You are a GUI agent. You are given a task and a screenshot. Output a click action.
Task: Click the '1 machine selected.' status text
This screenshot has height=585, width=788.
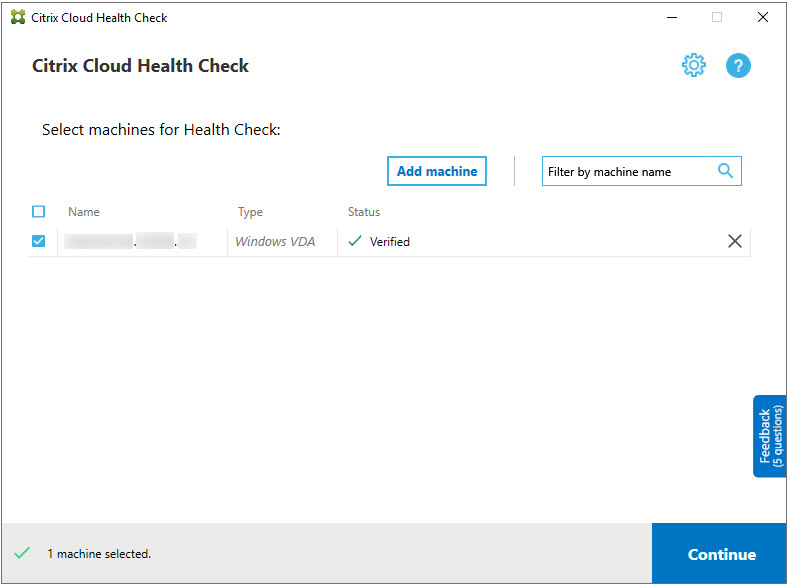[99, 554]
